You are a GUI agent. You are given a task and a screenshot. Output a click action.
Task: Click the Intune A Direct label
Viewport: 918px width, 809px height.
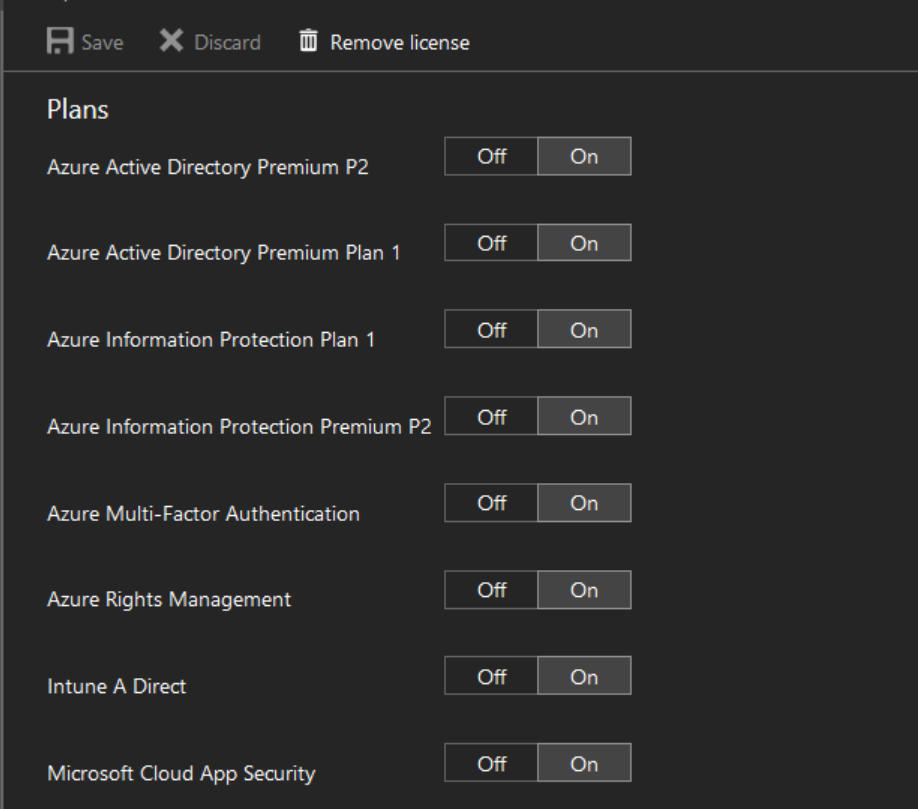117,686
